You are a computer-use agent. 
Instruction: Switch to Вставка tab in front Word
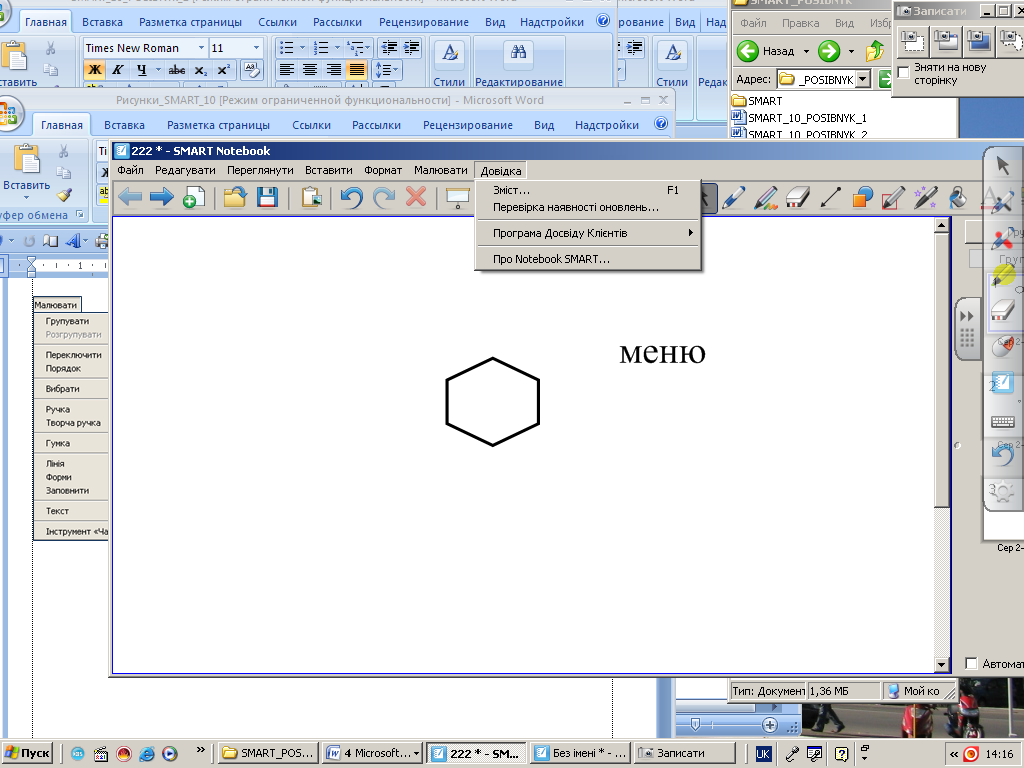(x=124, y=125)
